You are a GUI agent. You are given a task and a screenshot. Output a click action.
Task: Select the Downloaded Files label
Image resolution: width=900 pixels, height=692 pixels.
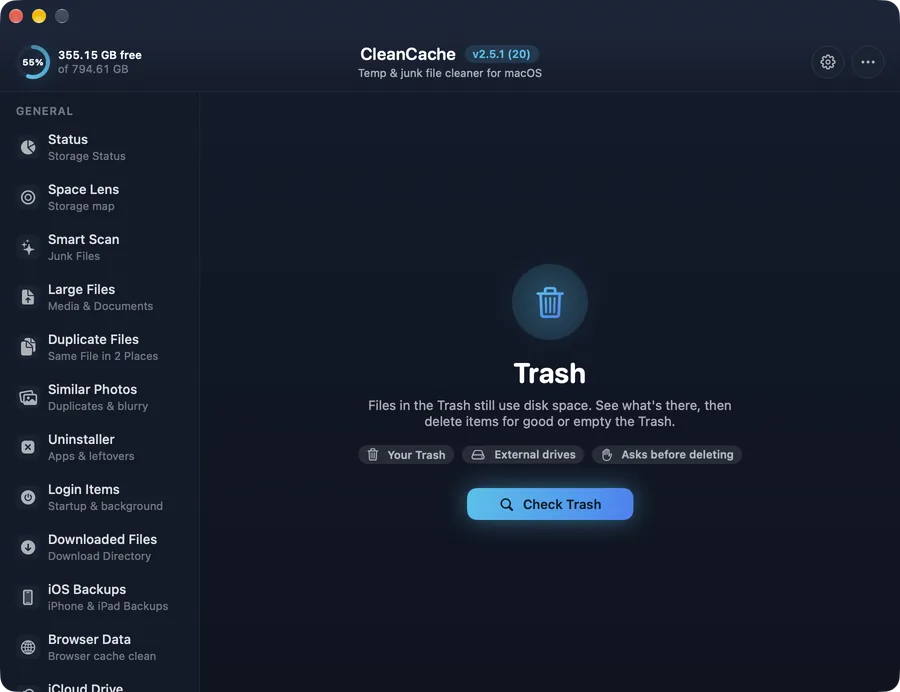[x=102, y=539]
